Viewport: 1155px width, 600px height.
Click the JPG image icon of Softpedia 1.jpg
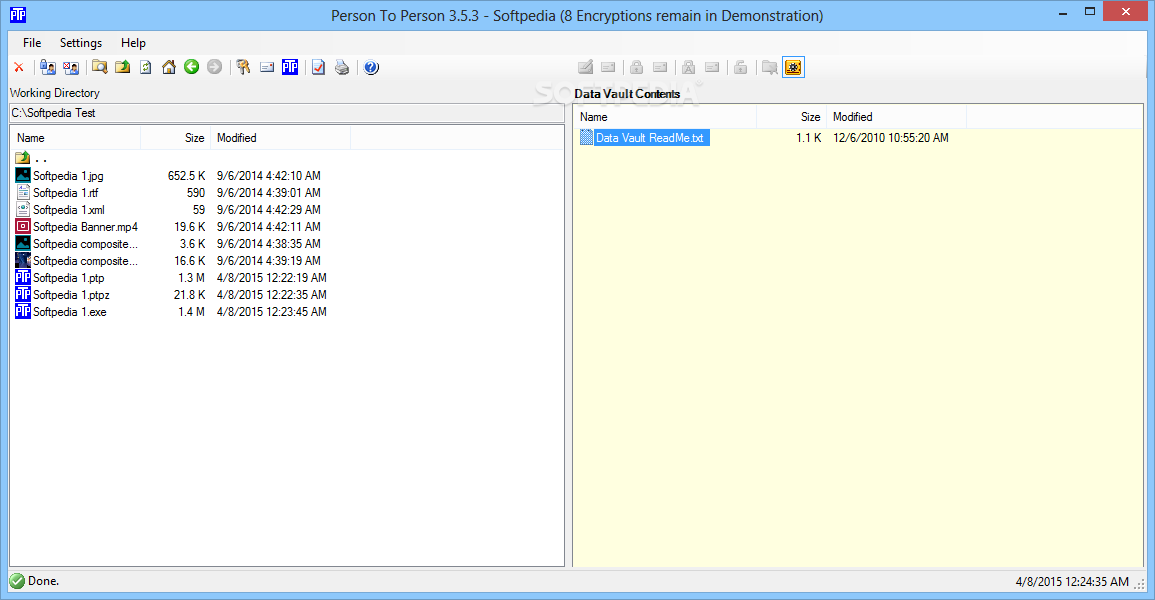23,175
